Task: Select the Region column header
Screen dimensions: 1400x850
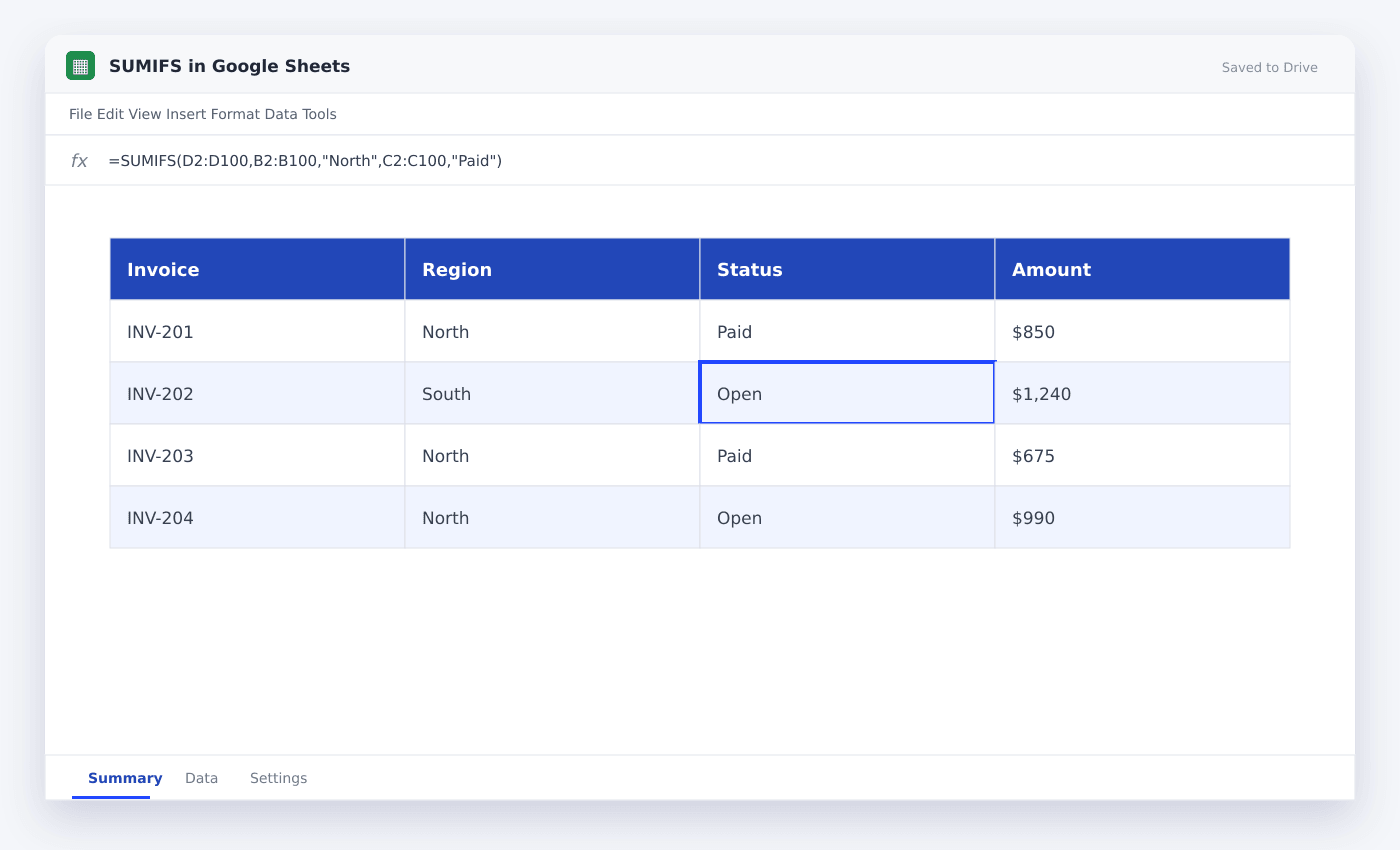Action: click(552, 269)
